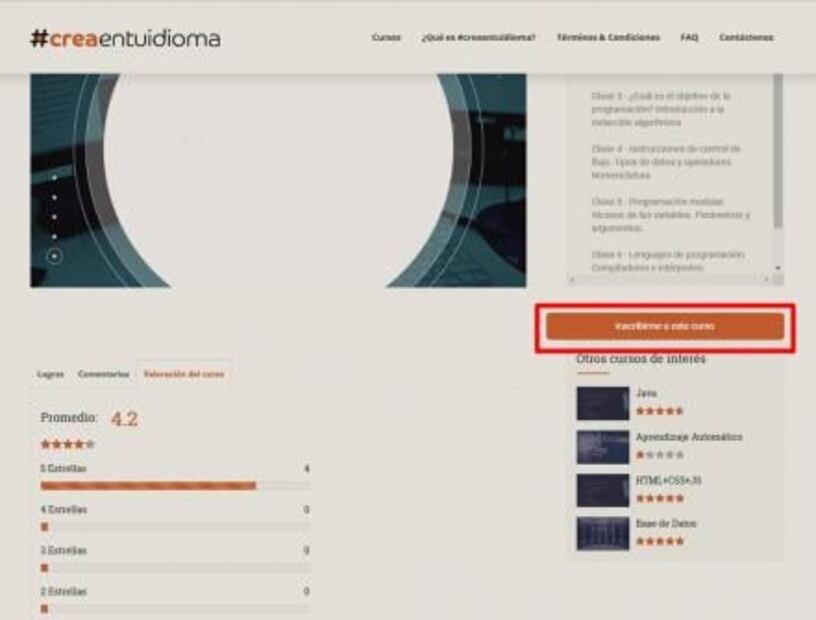Click the Java course star rating
This screenshot has width=816, height=620.
pos(660,411)
